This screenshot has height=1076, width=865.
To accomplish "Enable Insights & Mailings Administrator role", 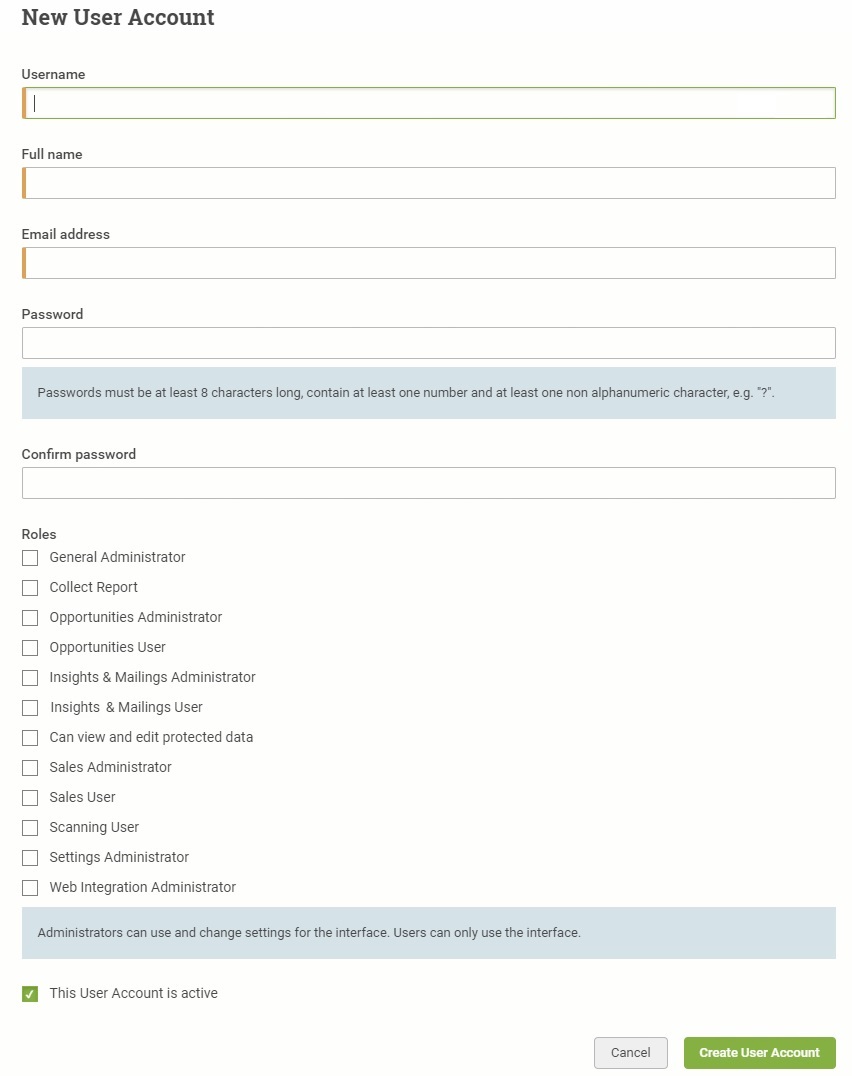I will coord(30,678).
